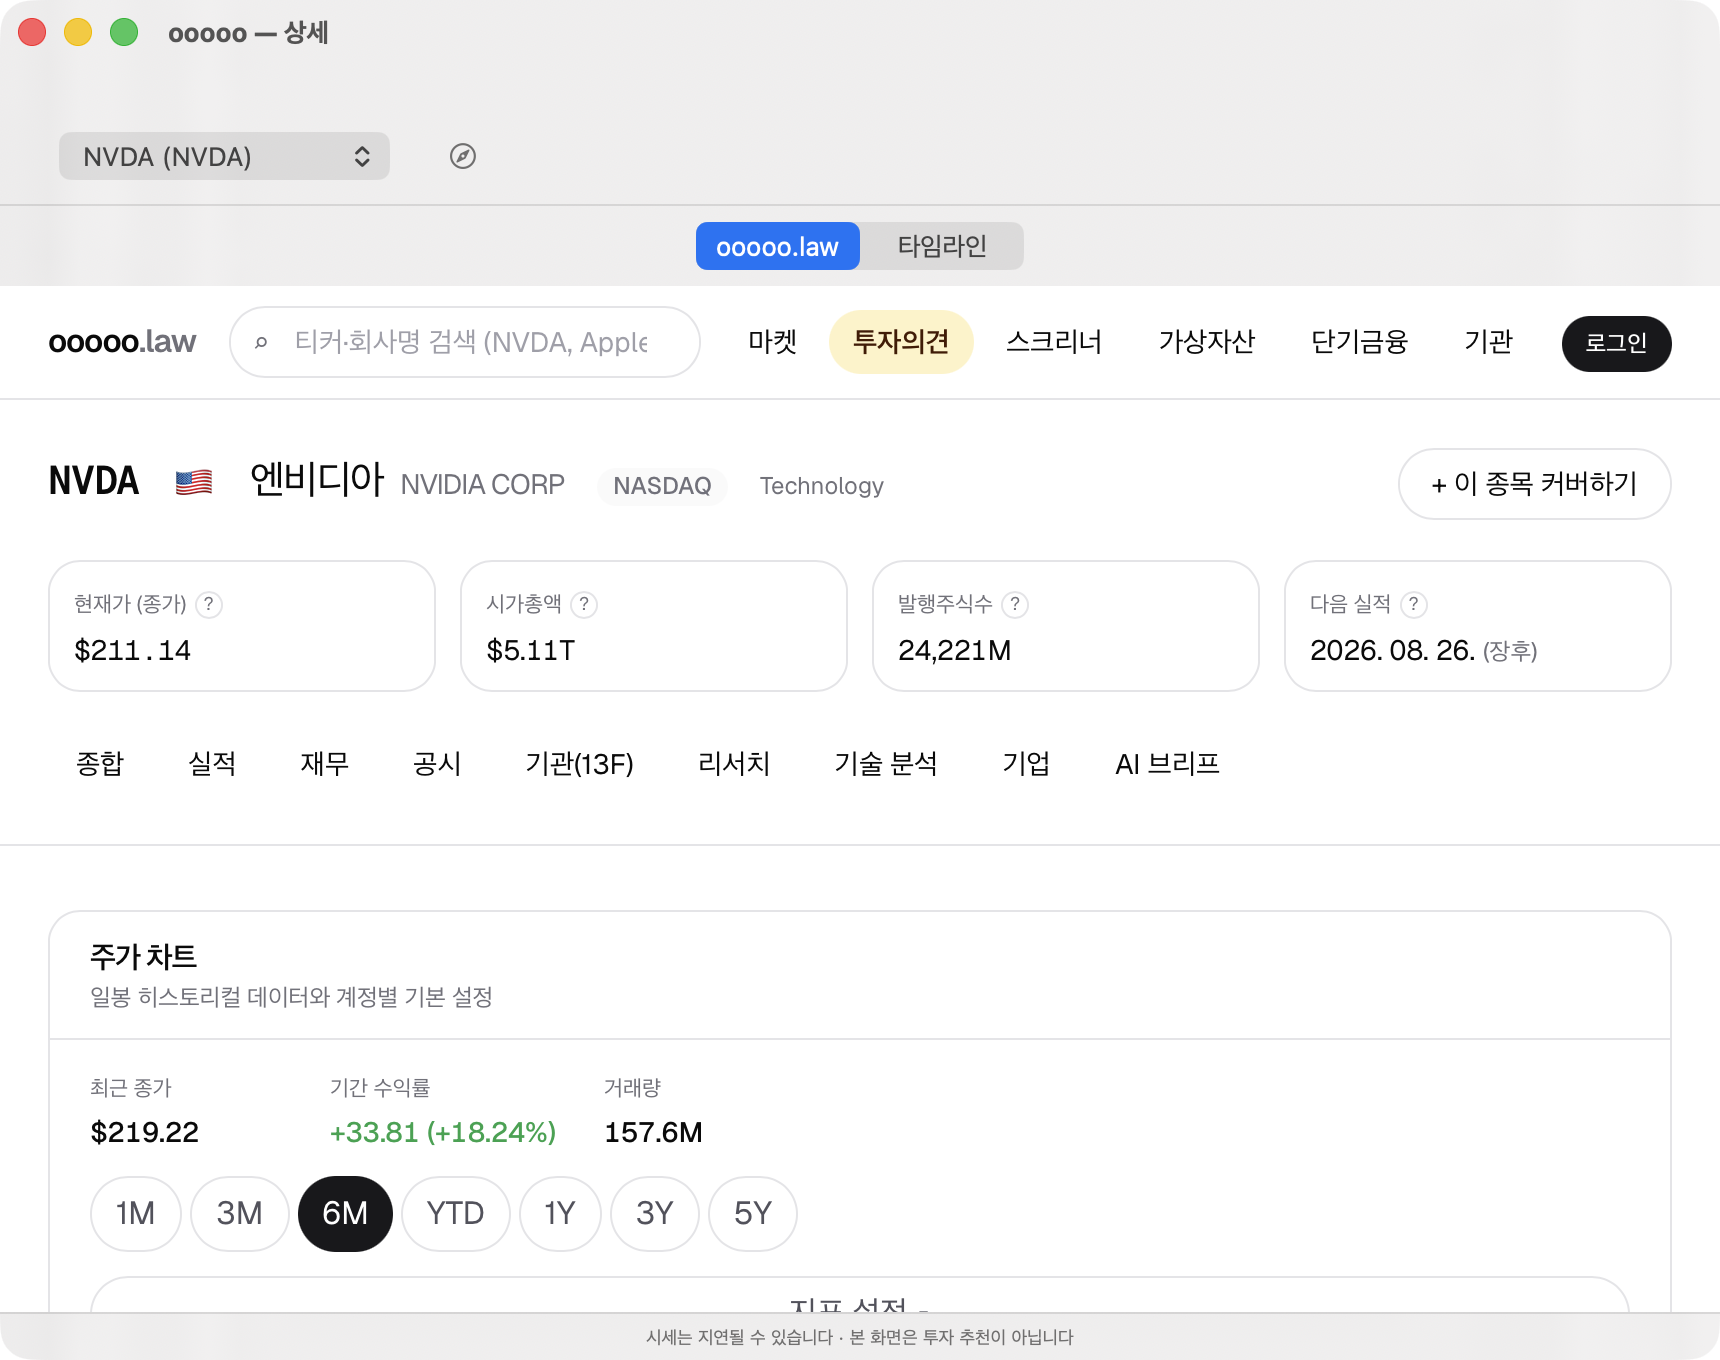Select the 공시 tab
This screenshot has height=1360, width=1720.
tap(437, 764)
